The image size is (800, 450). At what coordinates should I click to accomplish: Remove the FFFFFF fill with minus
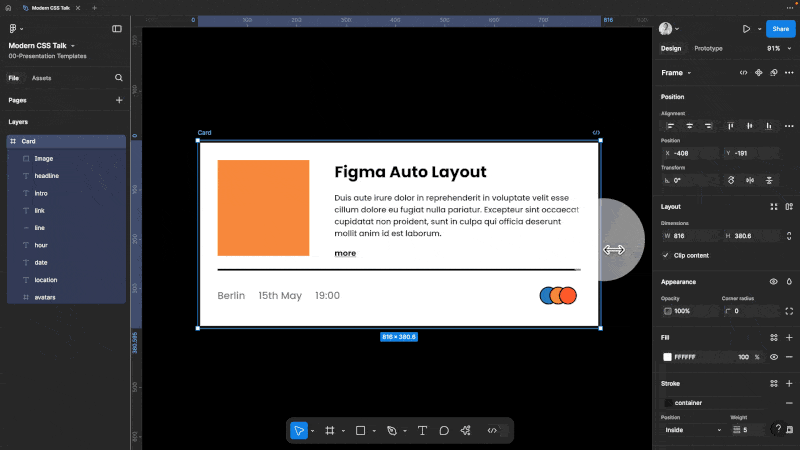point(789,357)
